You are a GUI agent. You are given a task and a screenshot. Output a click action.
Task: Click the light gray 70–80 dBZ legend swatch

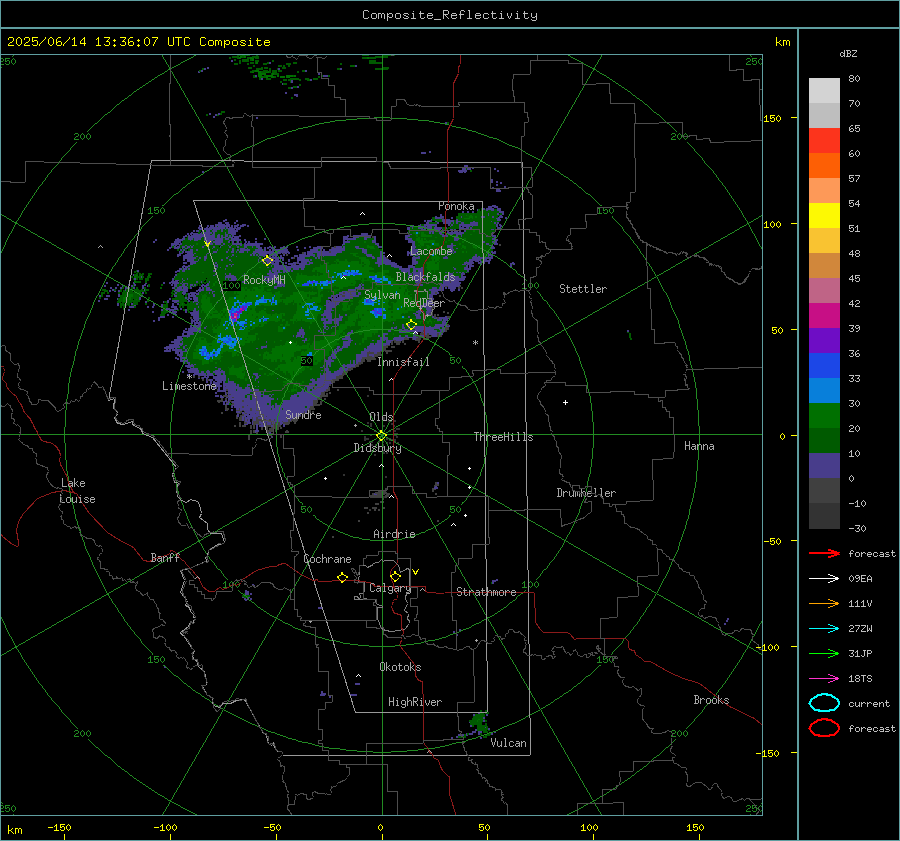[824, 91]
